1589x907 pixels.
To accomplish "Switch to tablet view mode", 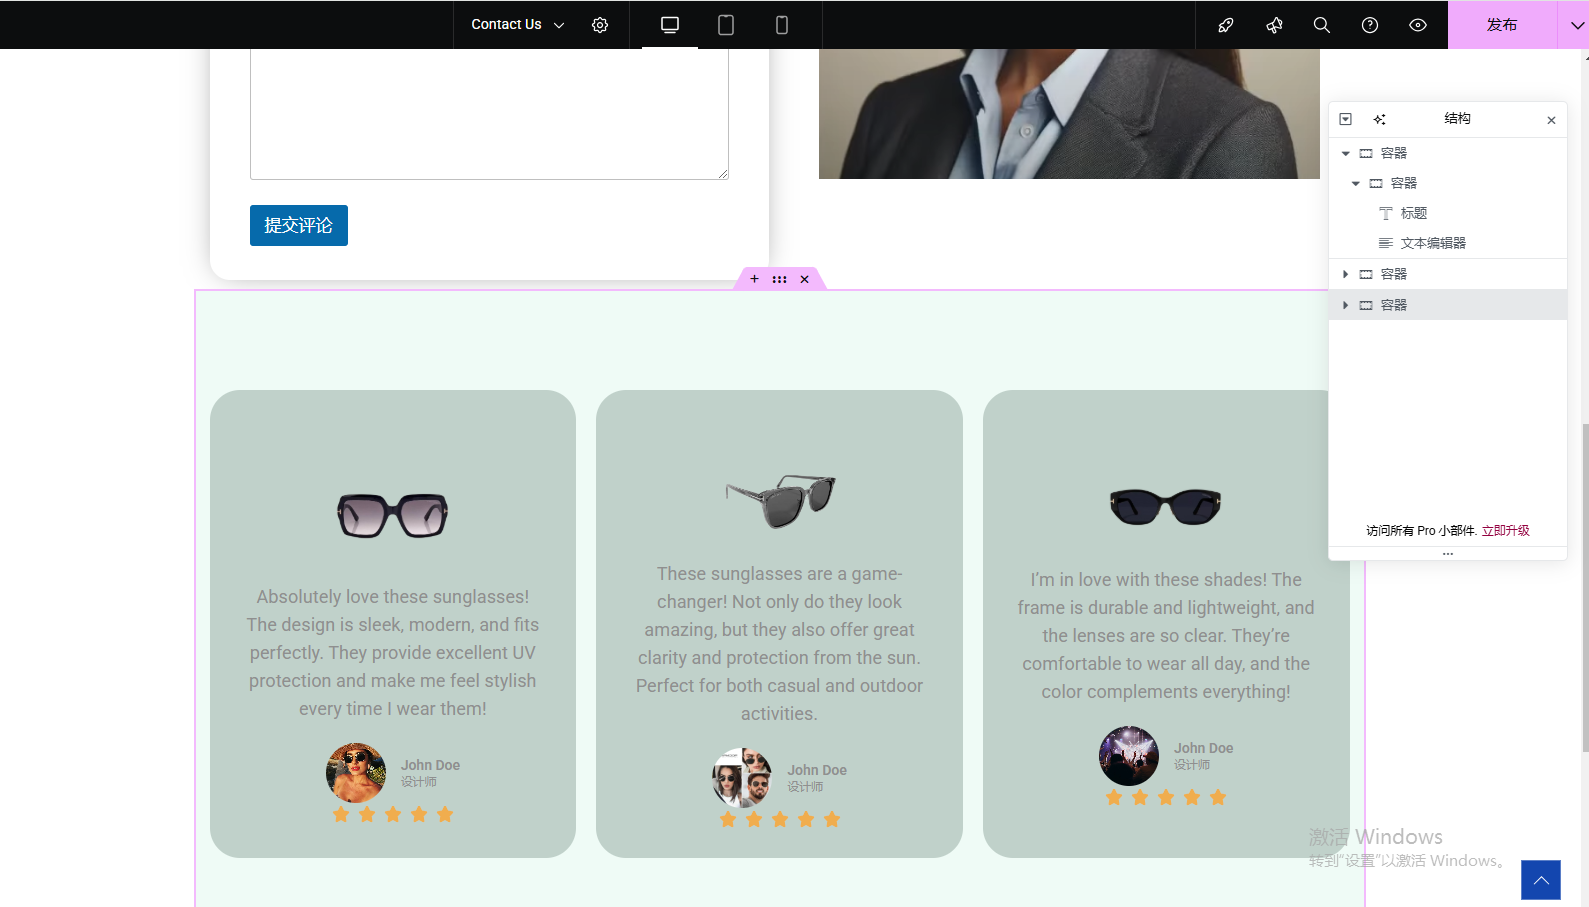I will tap(726, 25).
